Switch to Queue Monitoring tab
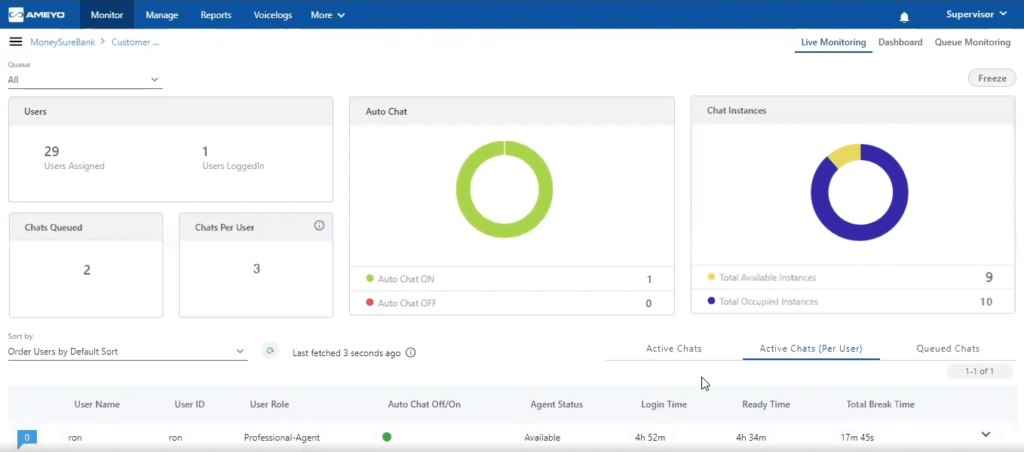The width and height of the screenshot is (1024, 452). point(972,42)
